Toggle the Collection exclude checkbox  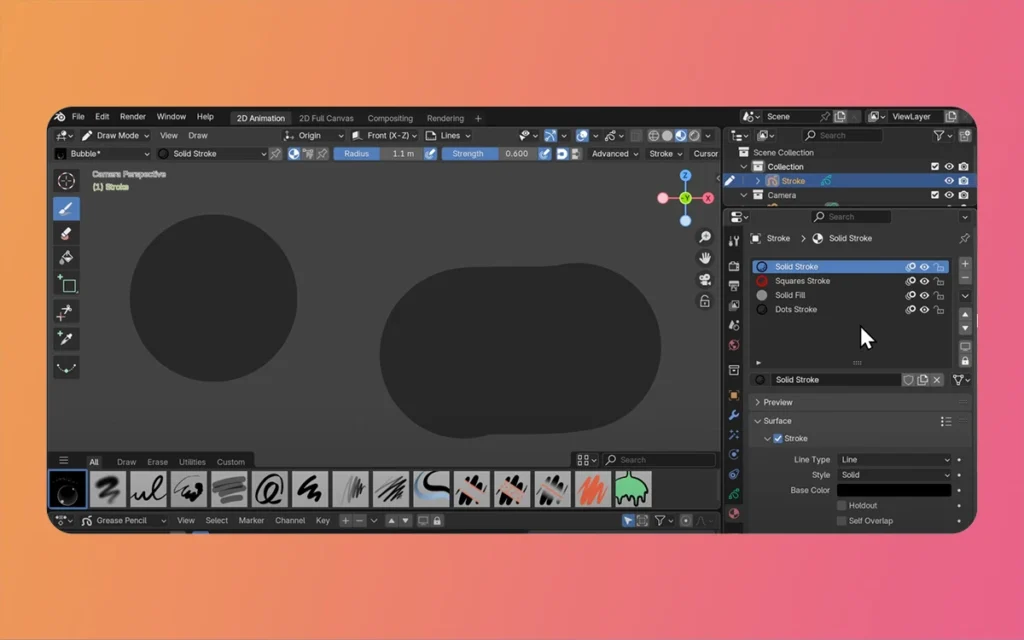point(935,167)
